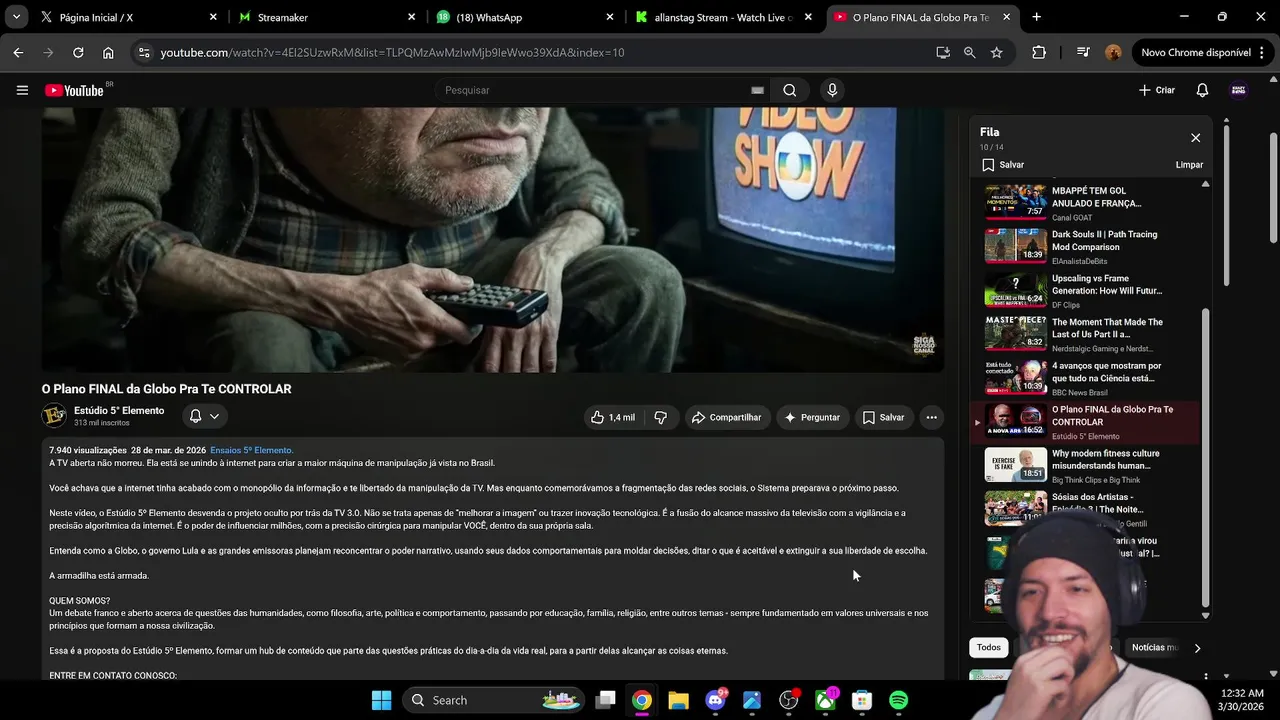Viewport: 1280px width, 720px height.
Task: Open the YouTube account avatar menu
Action: click(1238, 90)
